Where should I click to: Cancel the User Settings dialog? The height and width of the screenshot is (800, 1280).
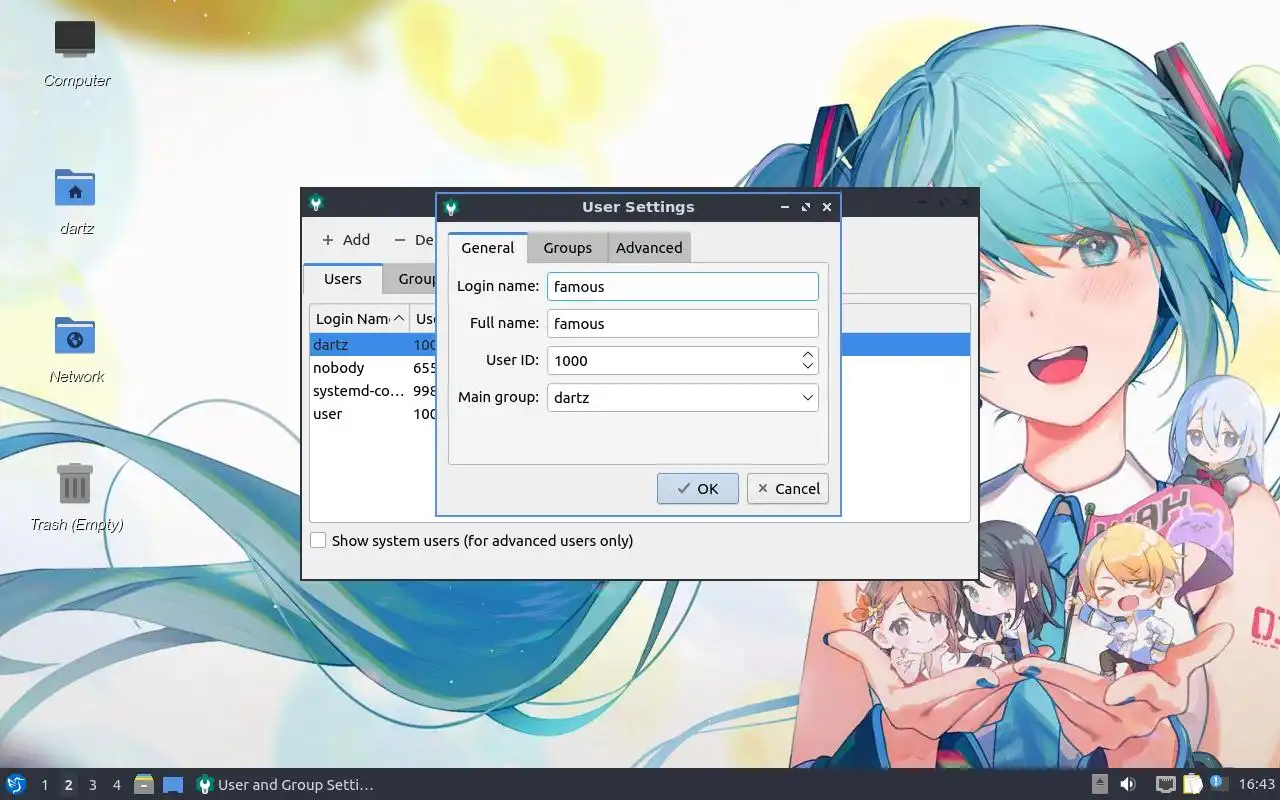pyautogui.click(x=788, y=488)
